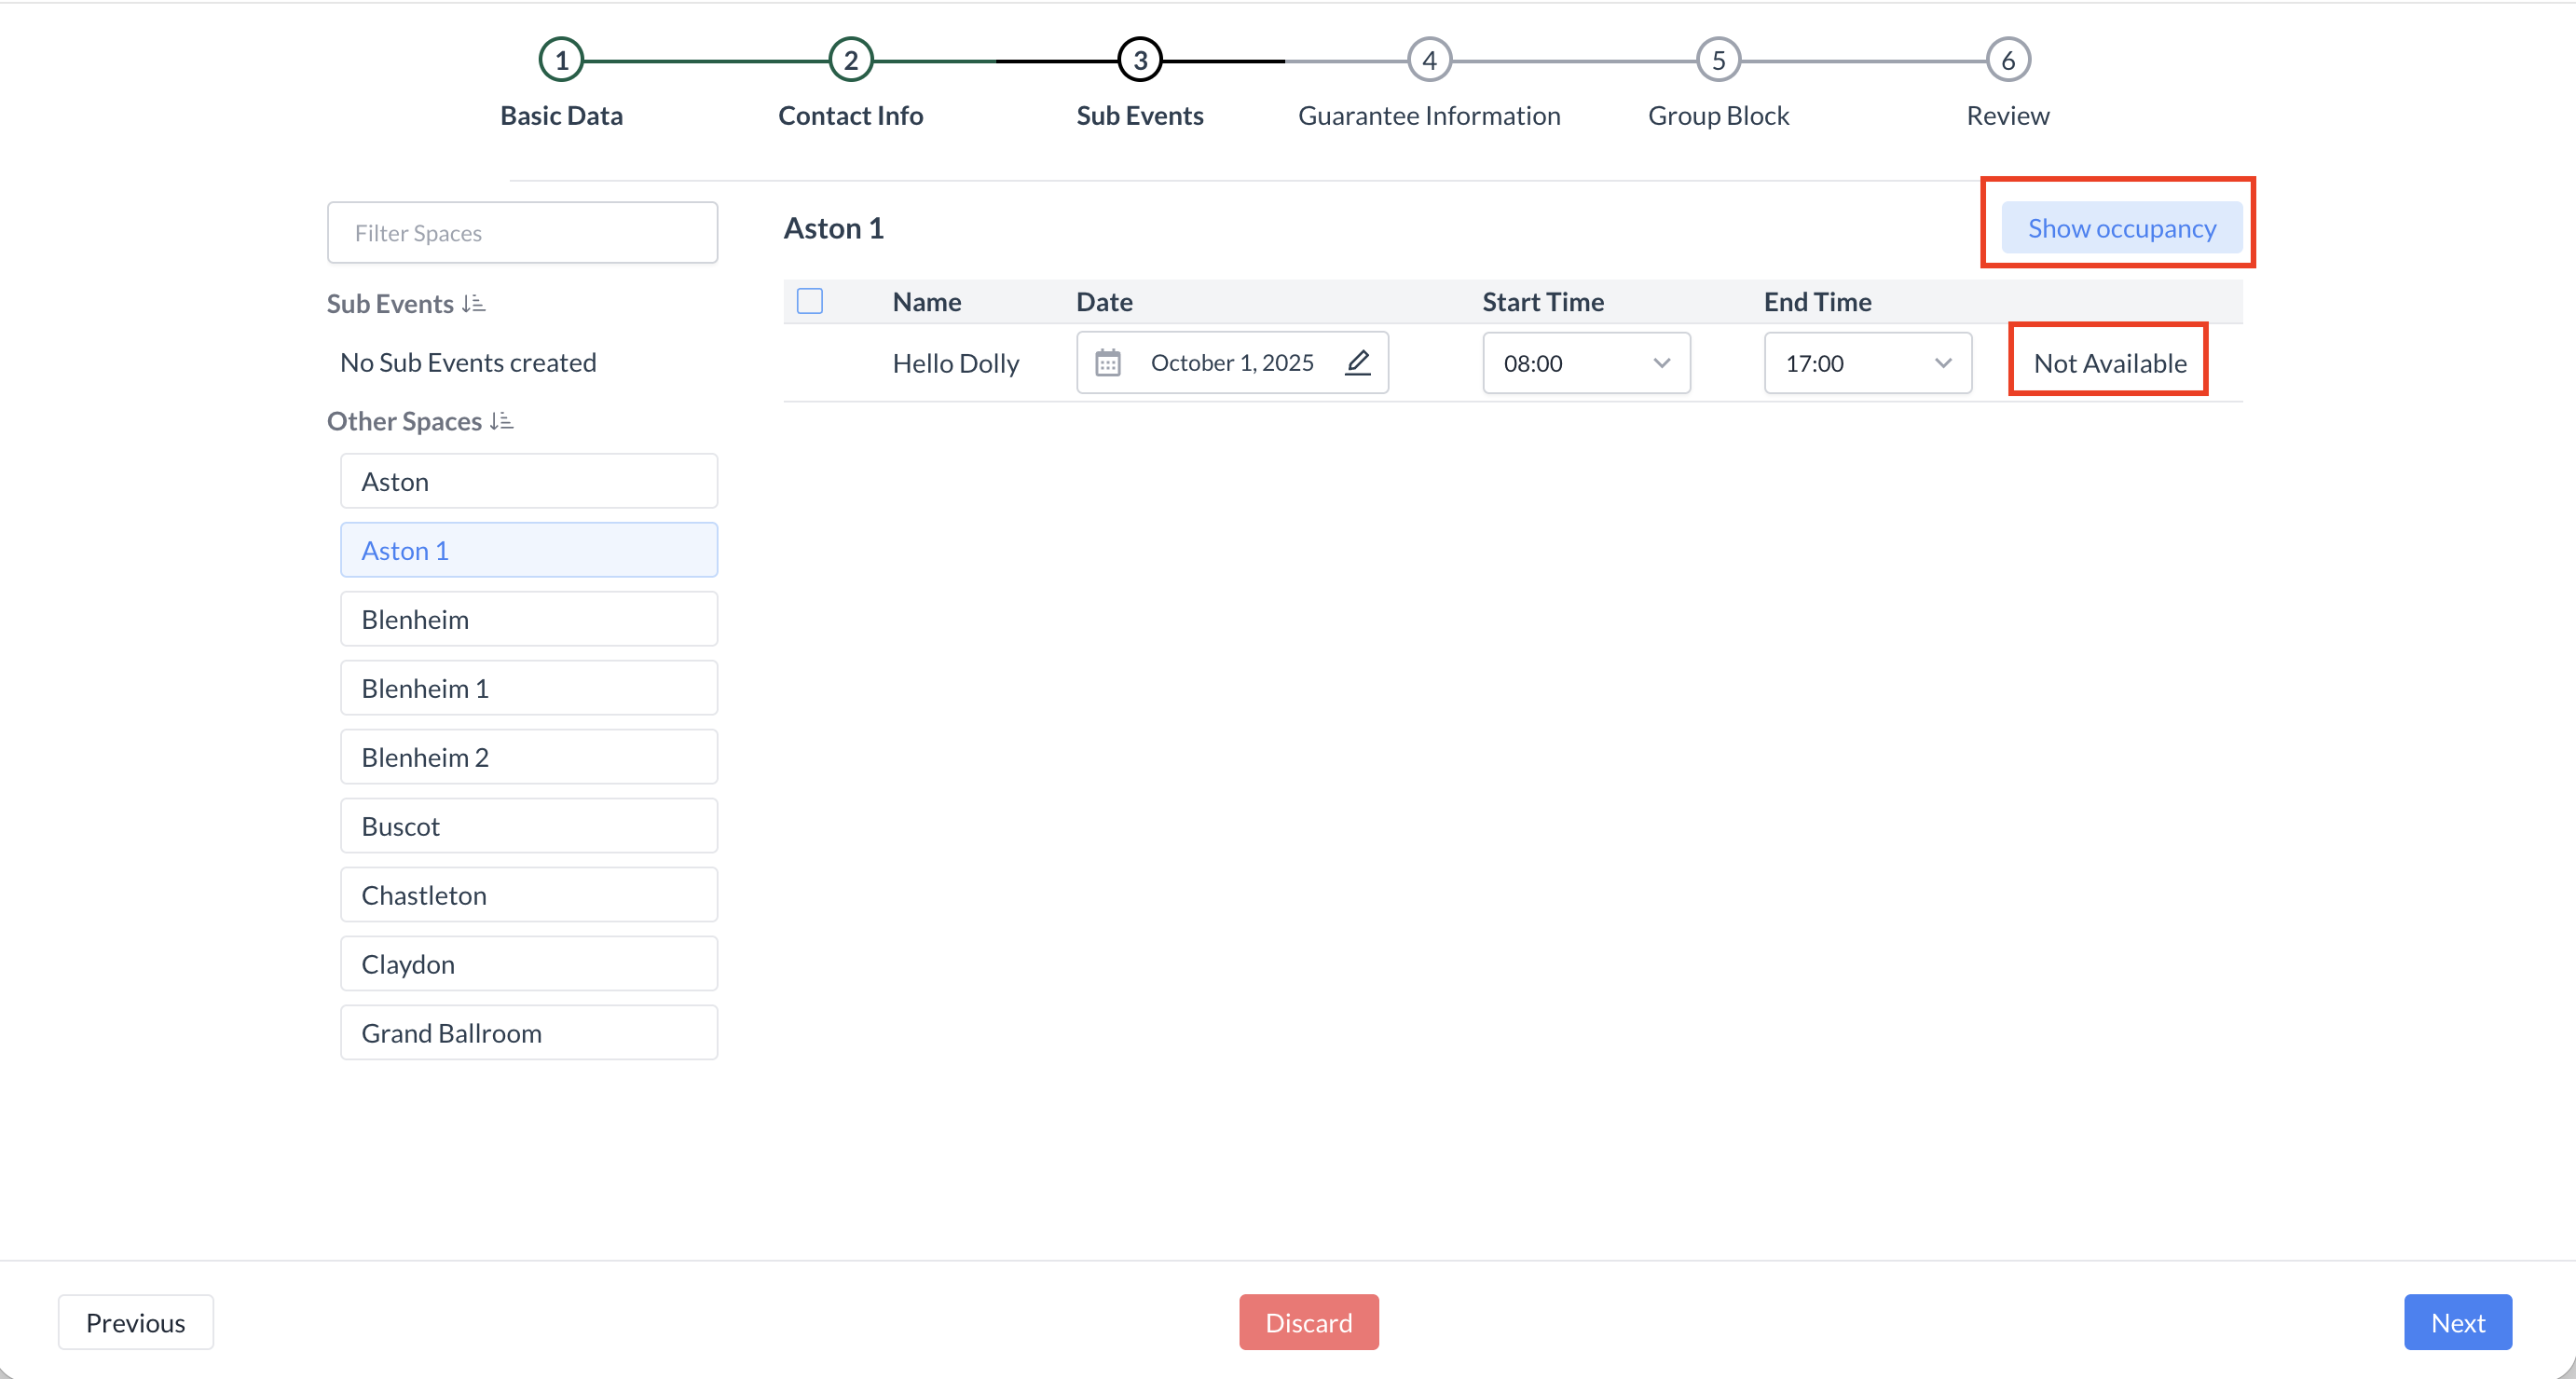Click the calendar icon in the Date field
Image resolution: width=2576 pixels, height=1379 pixels.
pos(1107,363)
